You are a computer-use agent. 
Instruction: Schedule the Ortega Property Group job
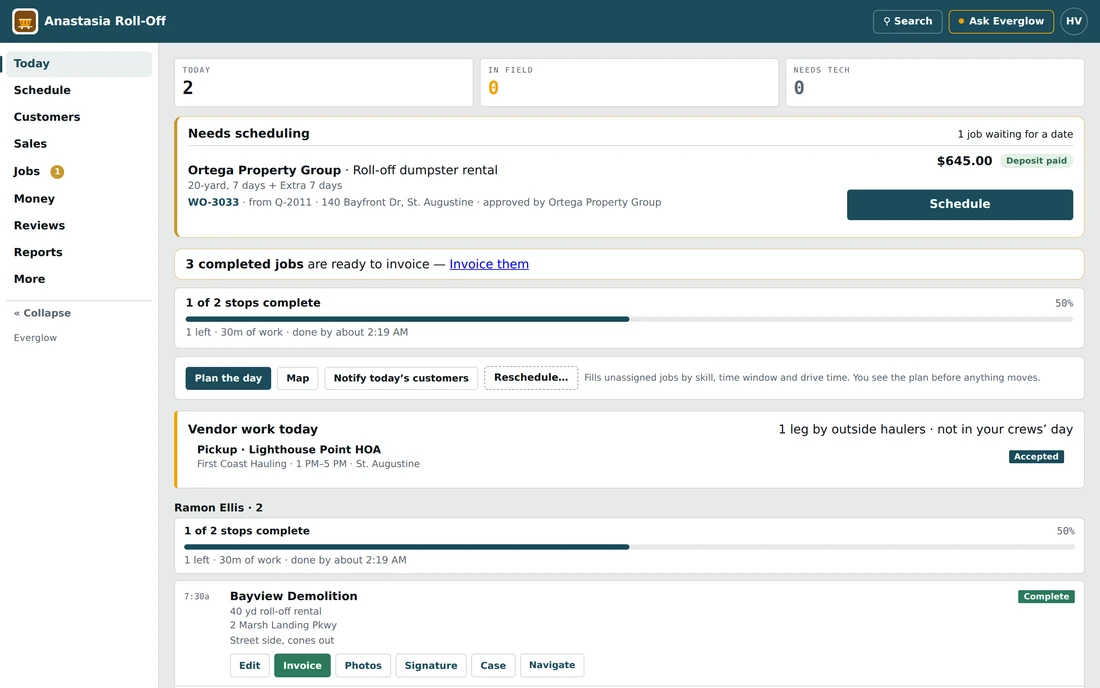pyautogui.click(x=959, y=204)
